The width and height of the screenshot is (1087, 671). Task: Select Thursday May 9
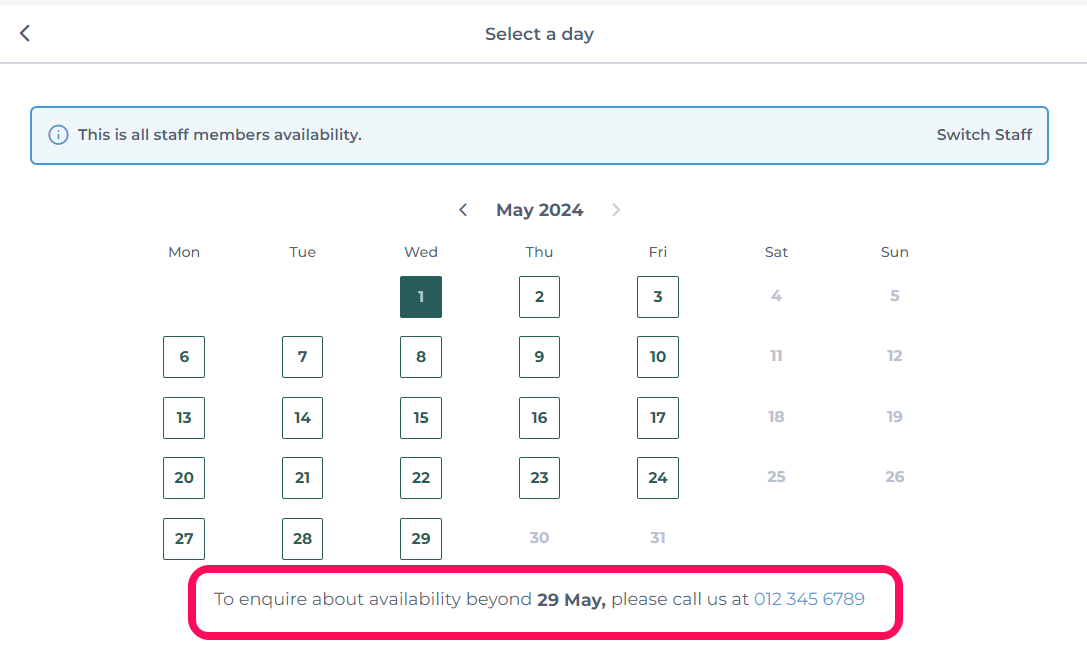coord(539,357)
